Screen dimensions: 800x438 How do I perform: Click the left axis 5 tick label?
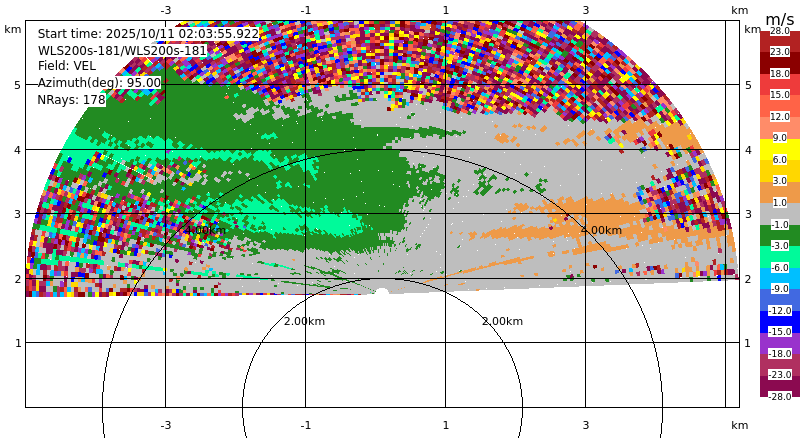click(18, 85)
